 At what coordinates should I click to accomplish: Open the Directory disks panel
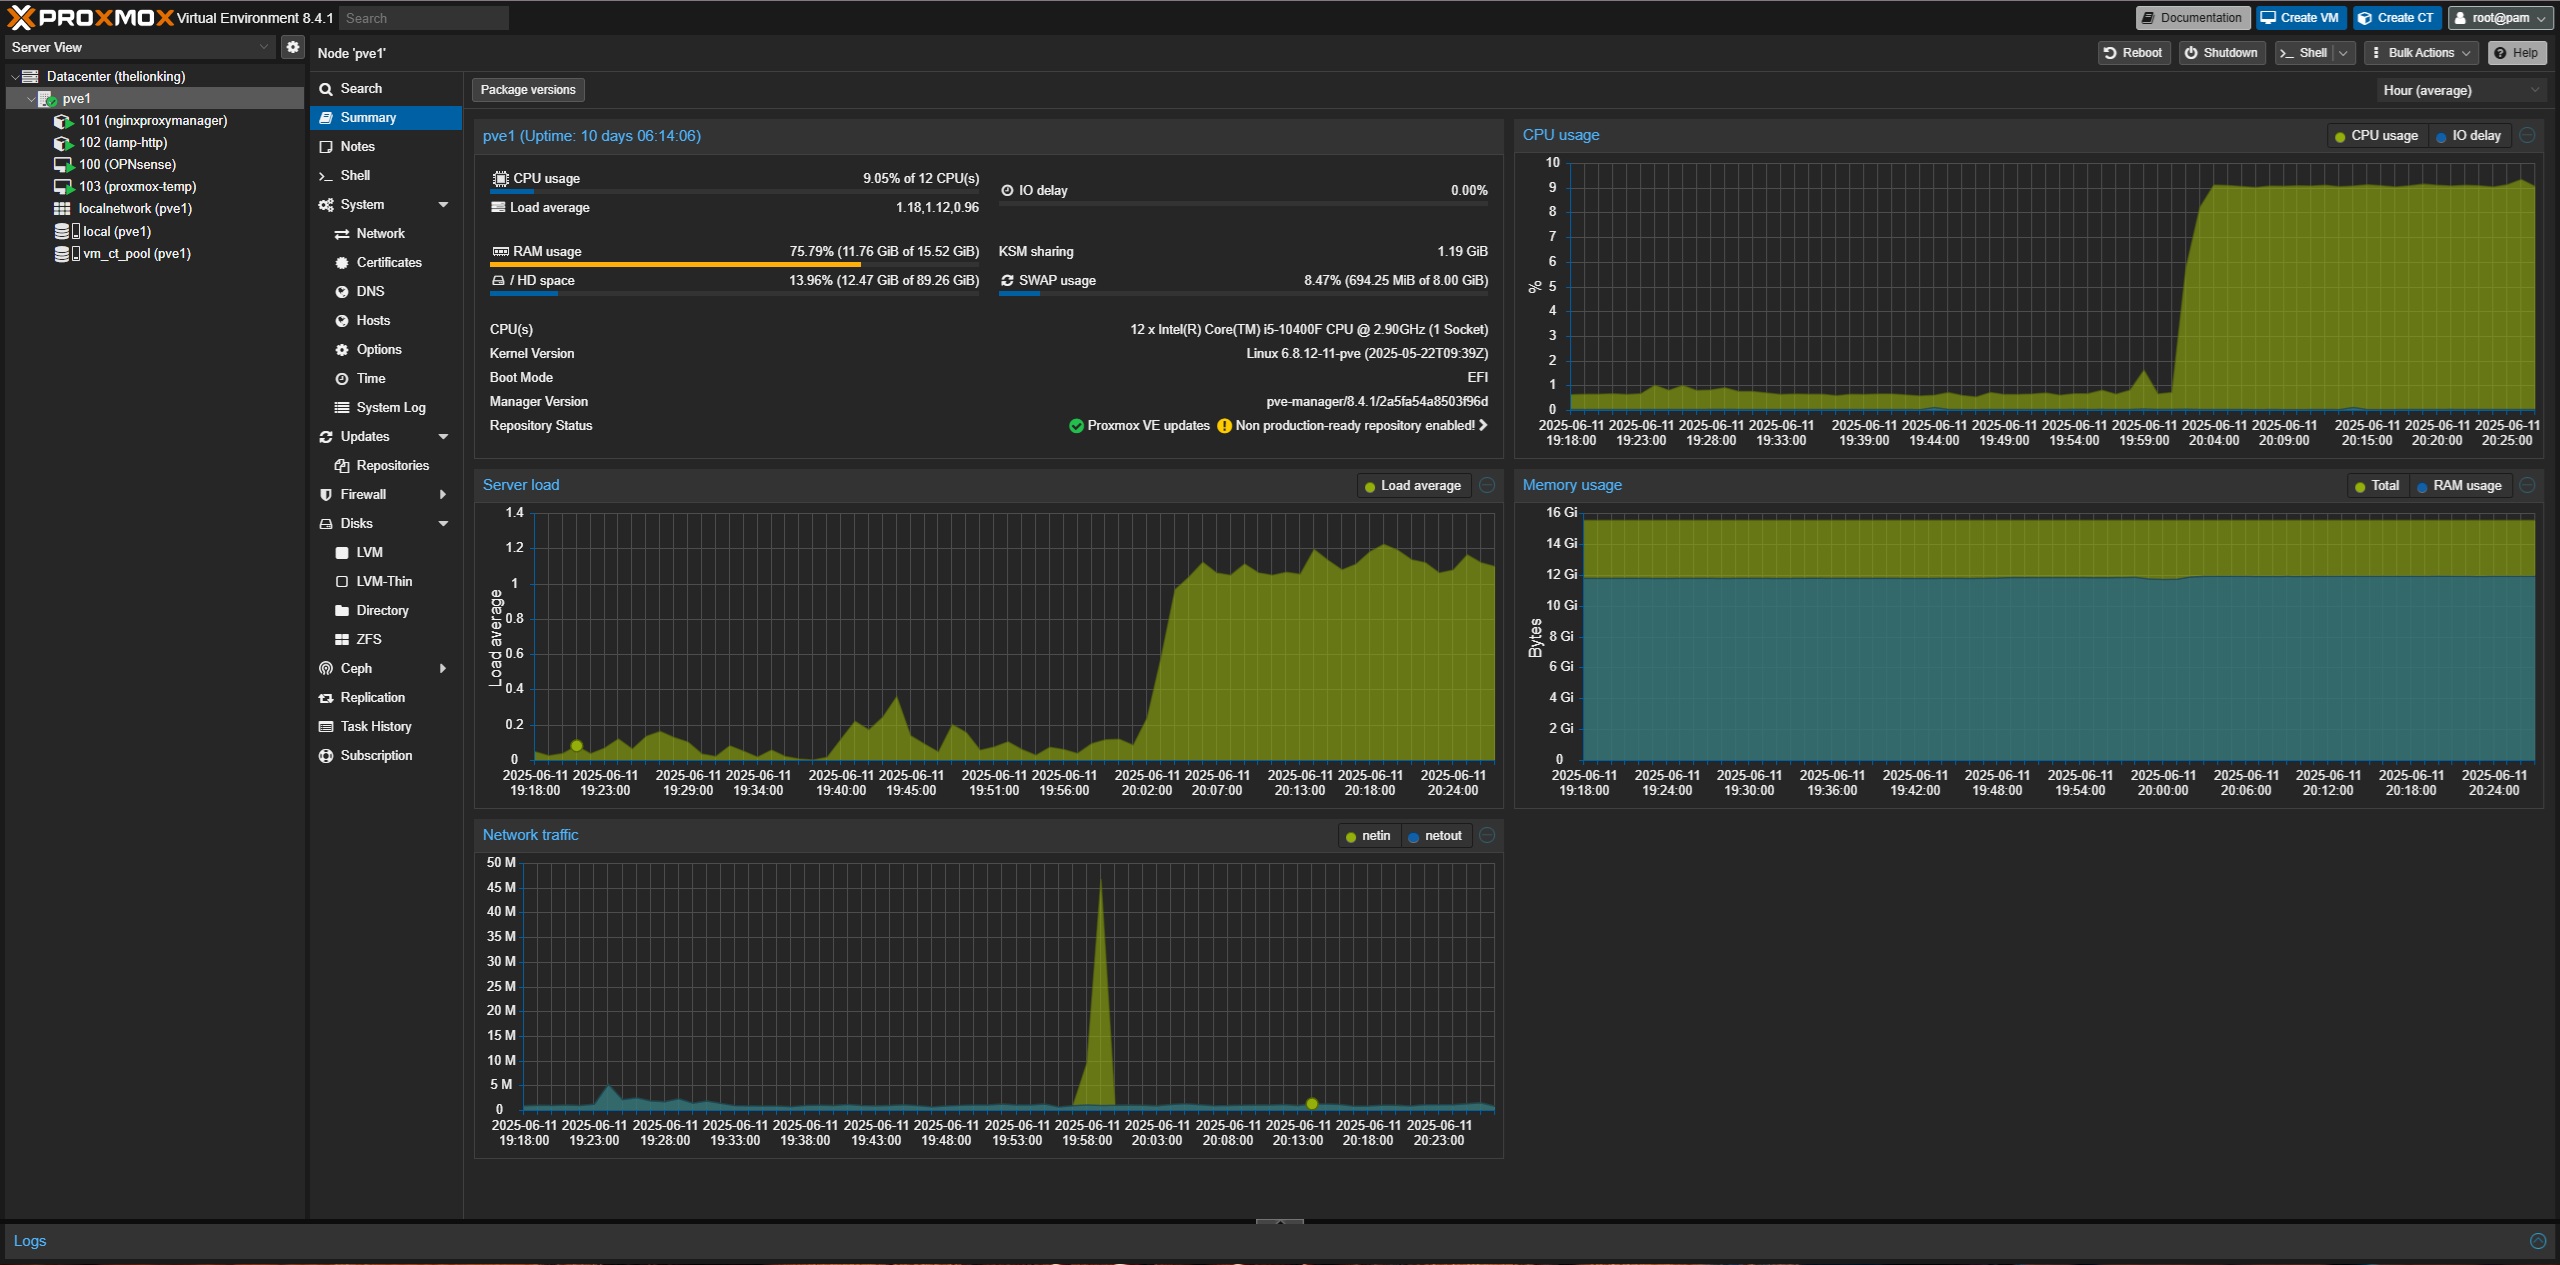tap(385, 610)
